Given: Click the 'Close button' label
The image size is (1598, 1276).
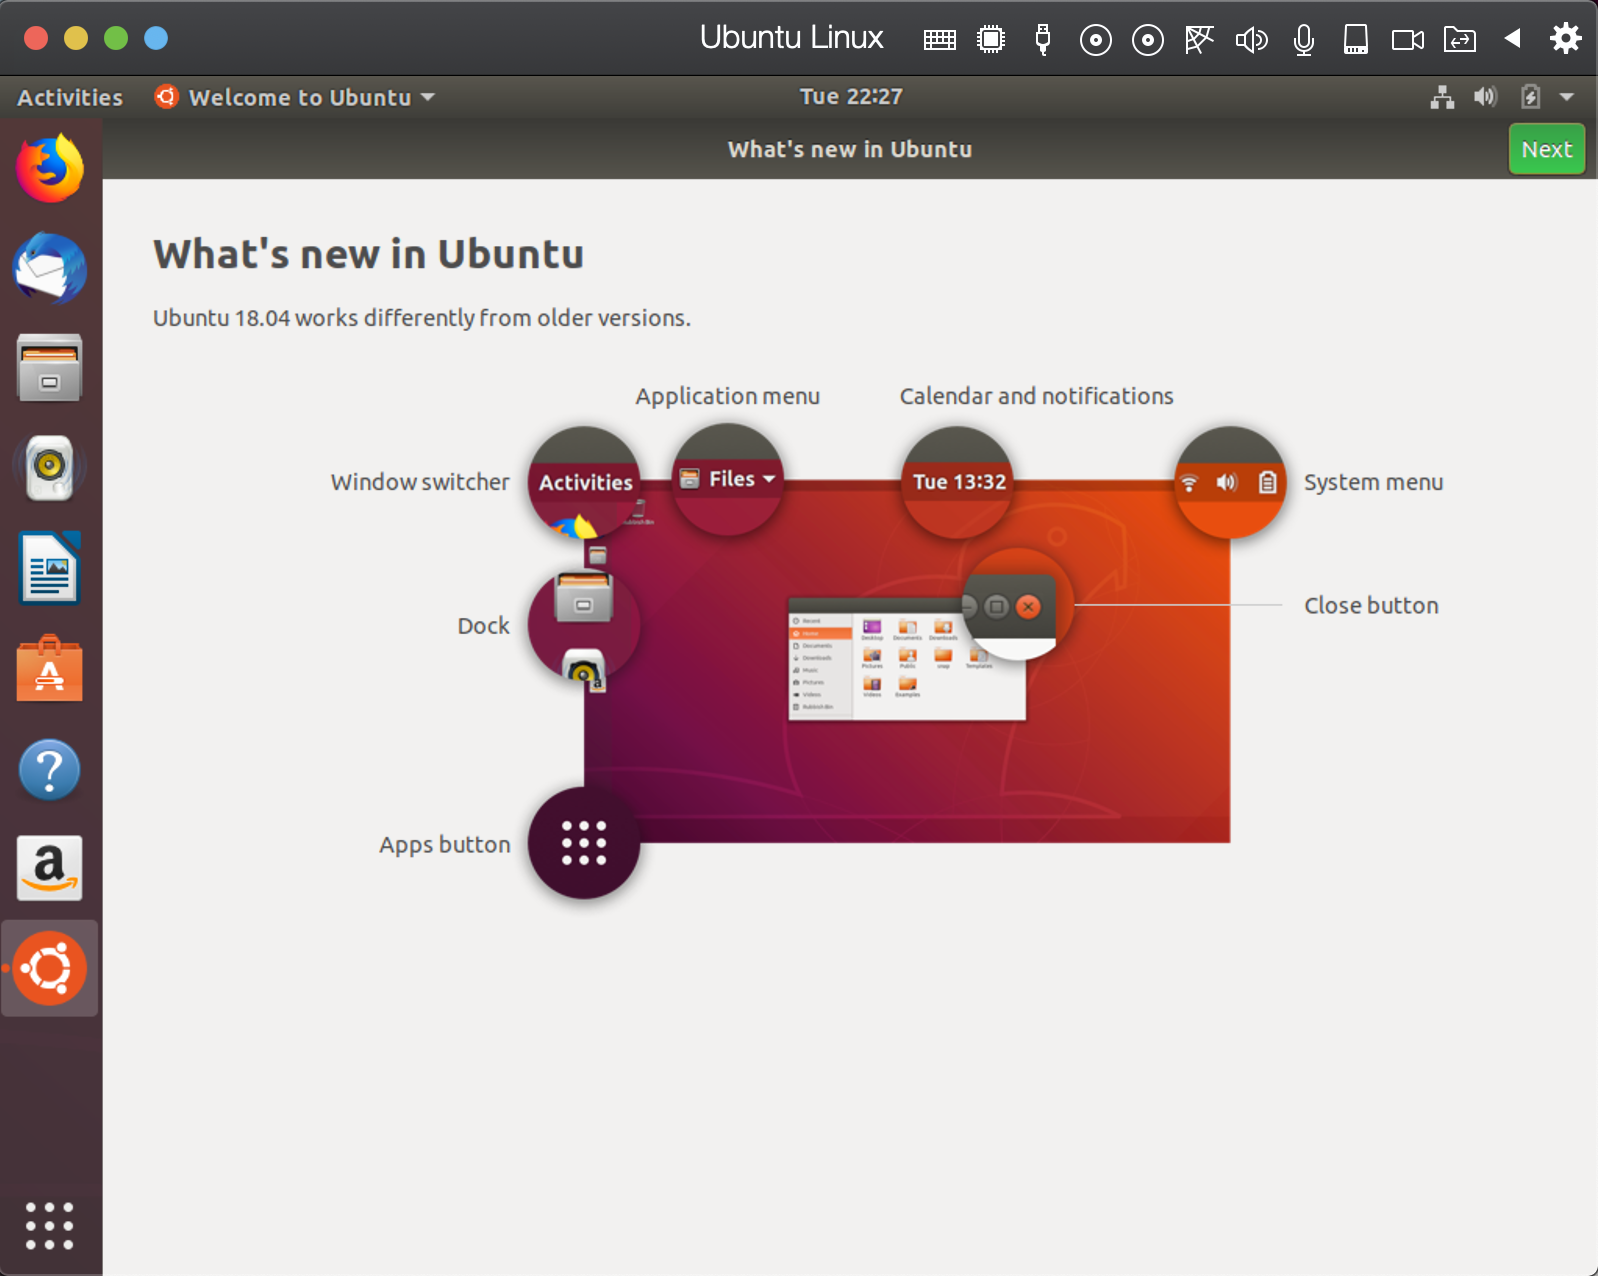Looking at the screenshot, I should point(1371,605).
